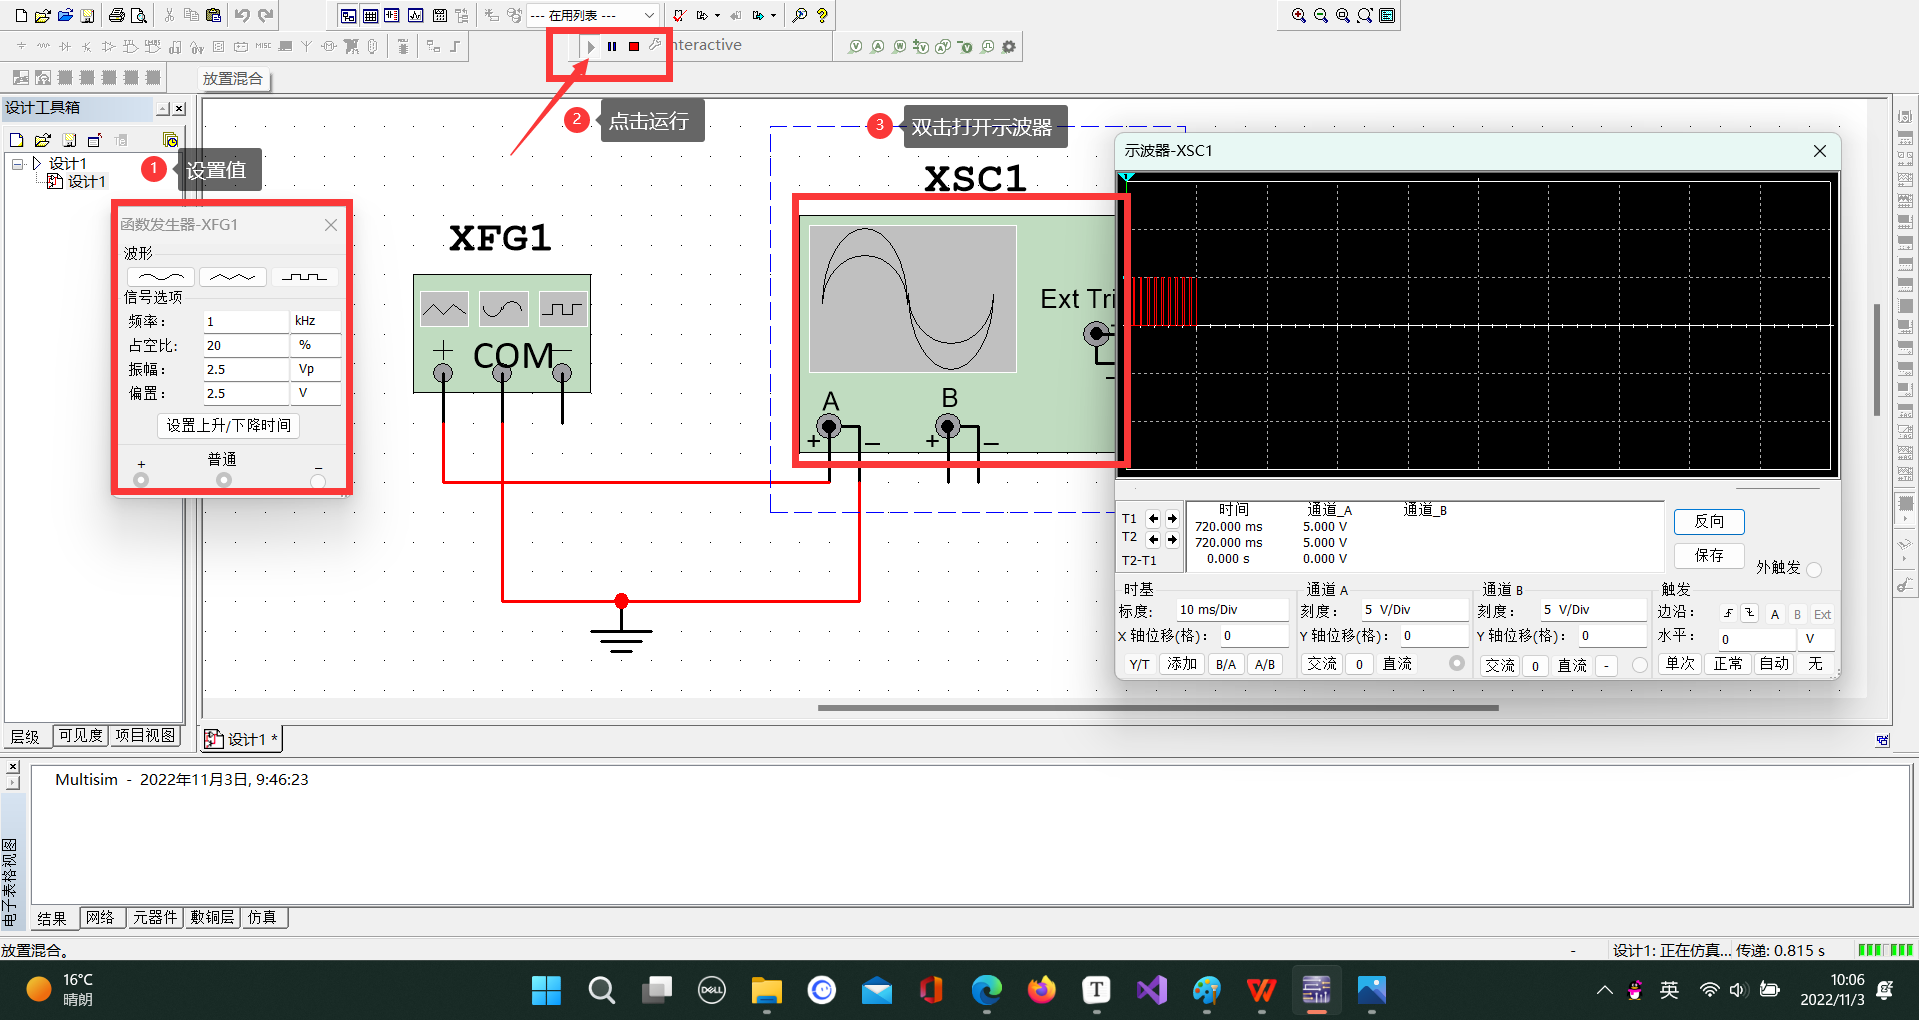The image size is (1919, 1020).
Task: Toggle external trigger radio (外触发)
Action: point(1814,569)
